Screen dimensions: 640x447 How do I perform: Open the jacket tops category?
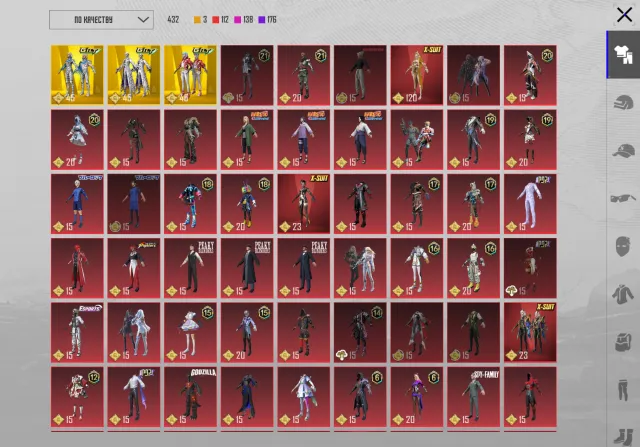point(623,294)
